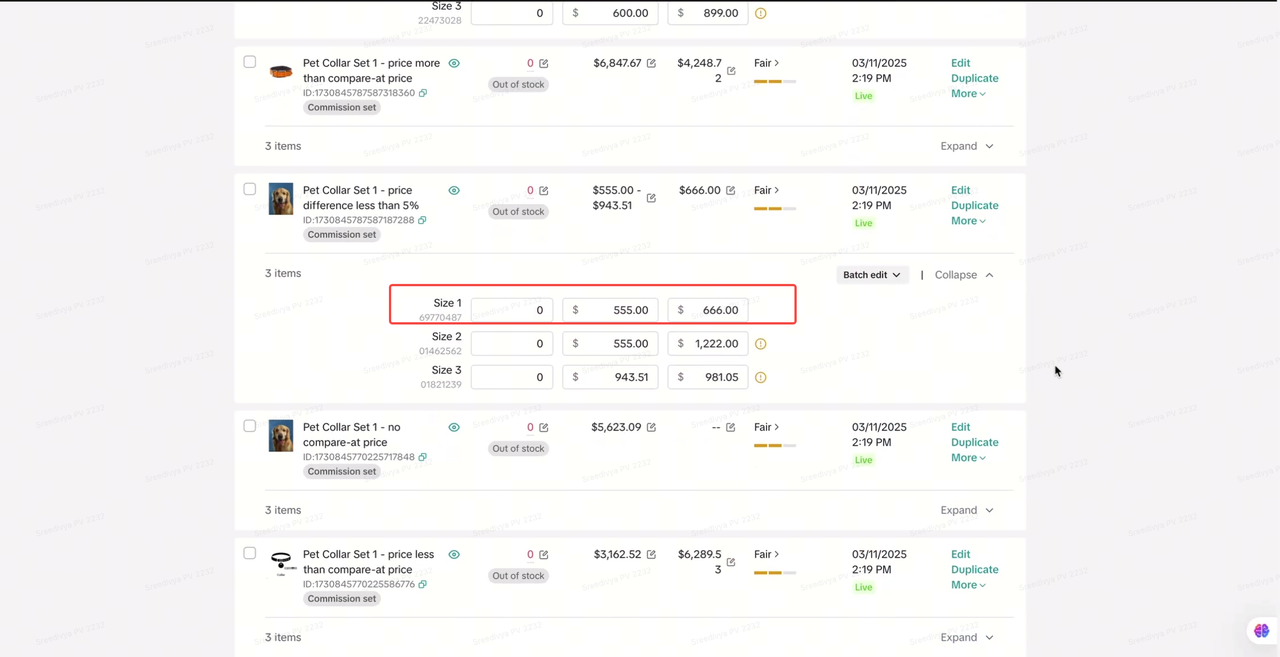The width and height of the screenshot is (1280, 657).
Task: Open the Batch edit dropdown
Action: [871, 275]
